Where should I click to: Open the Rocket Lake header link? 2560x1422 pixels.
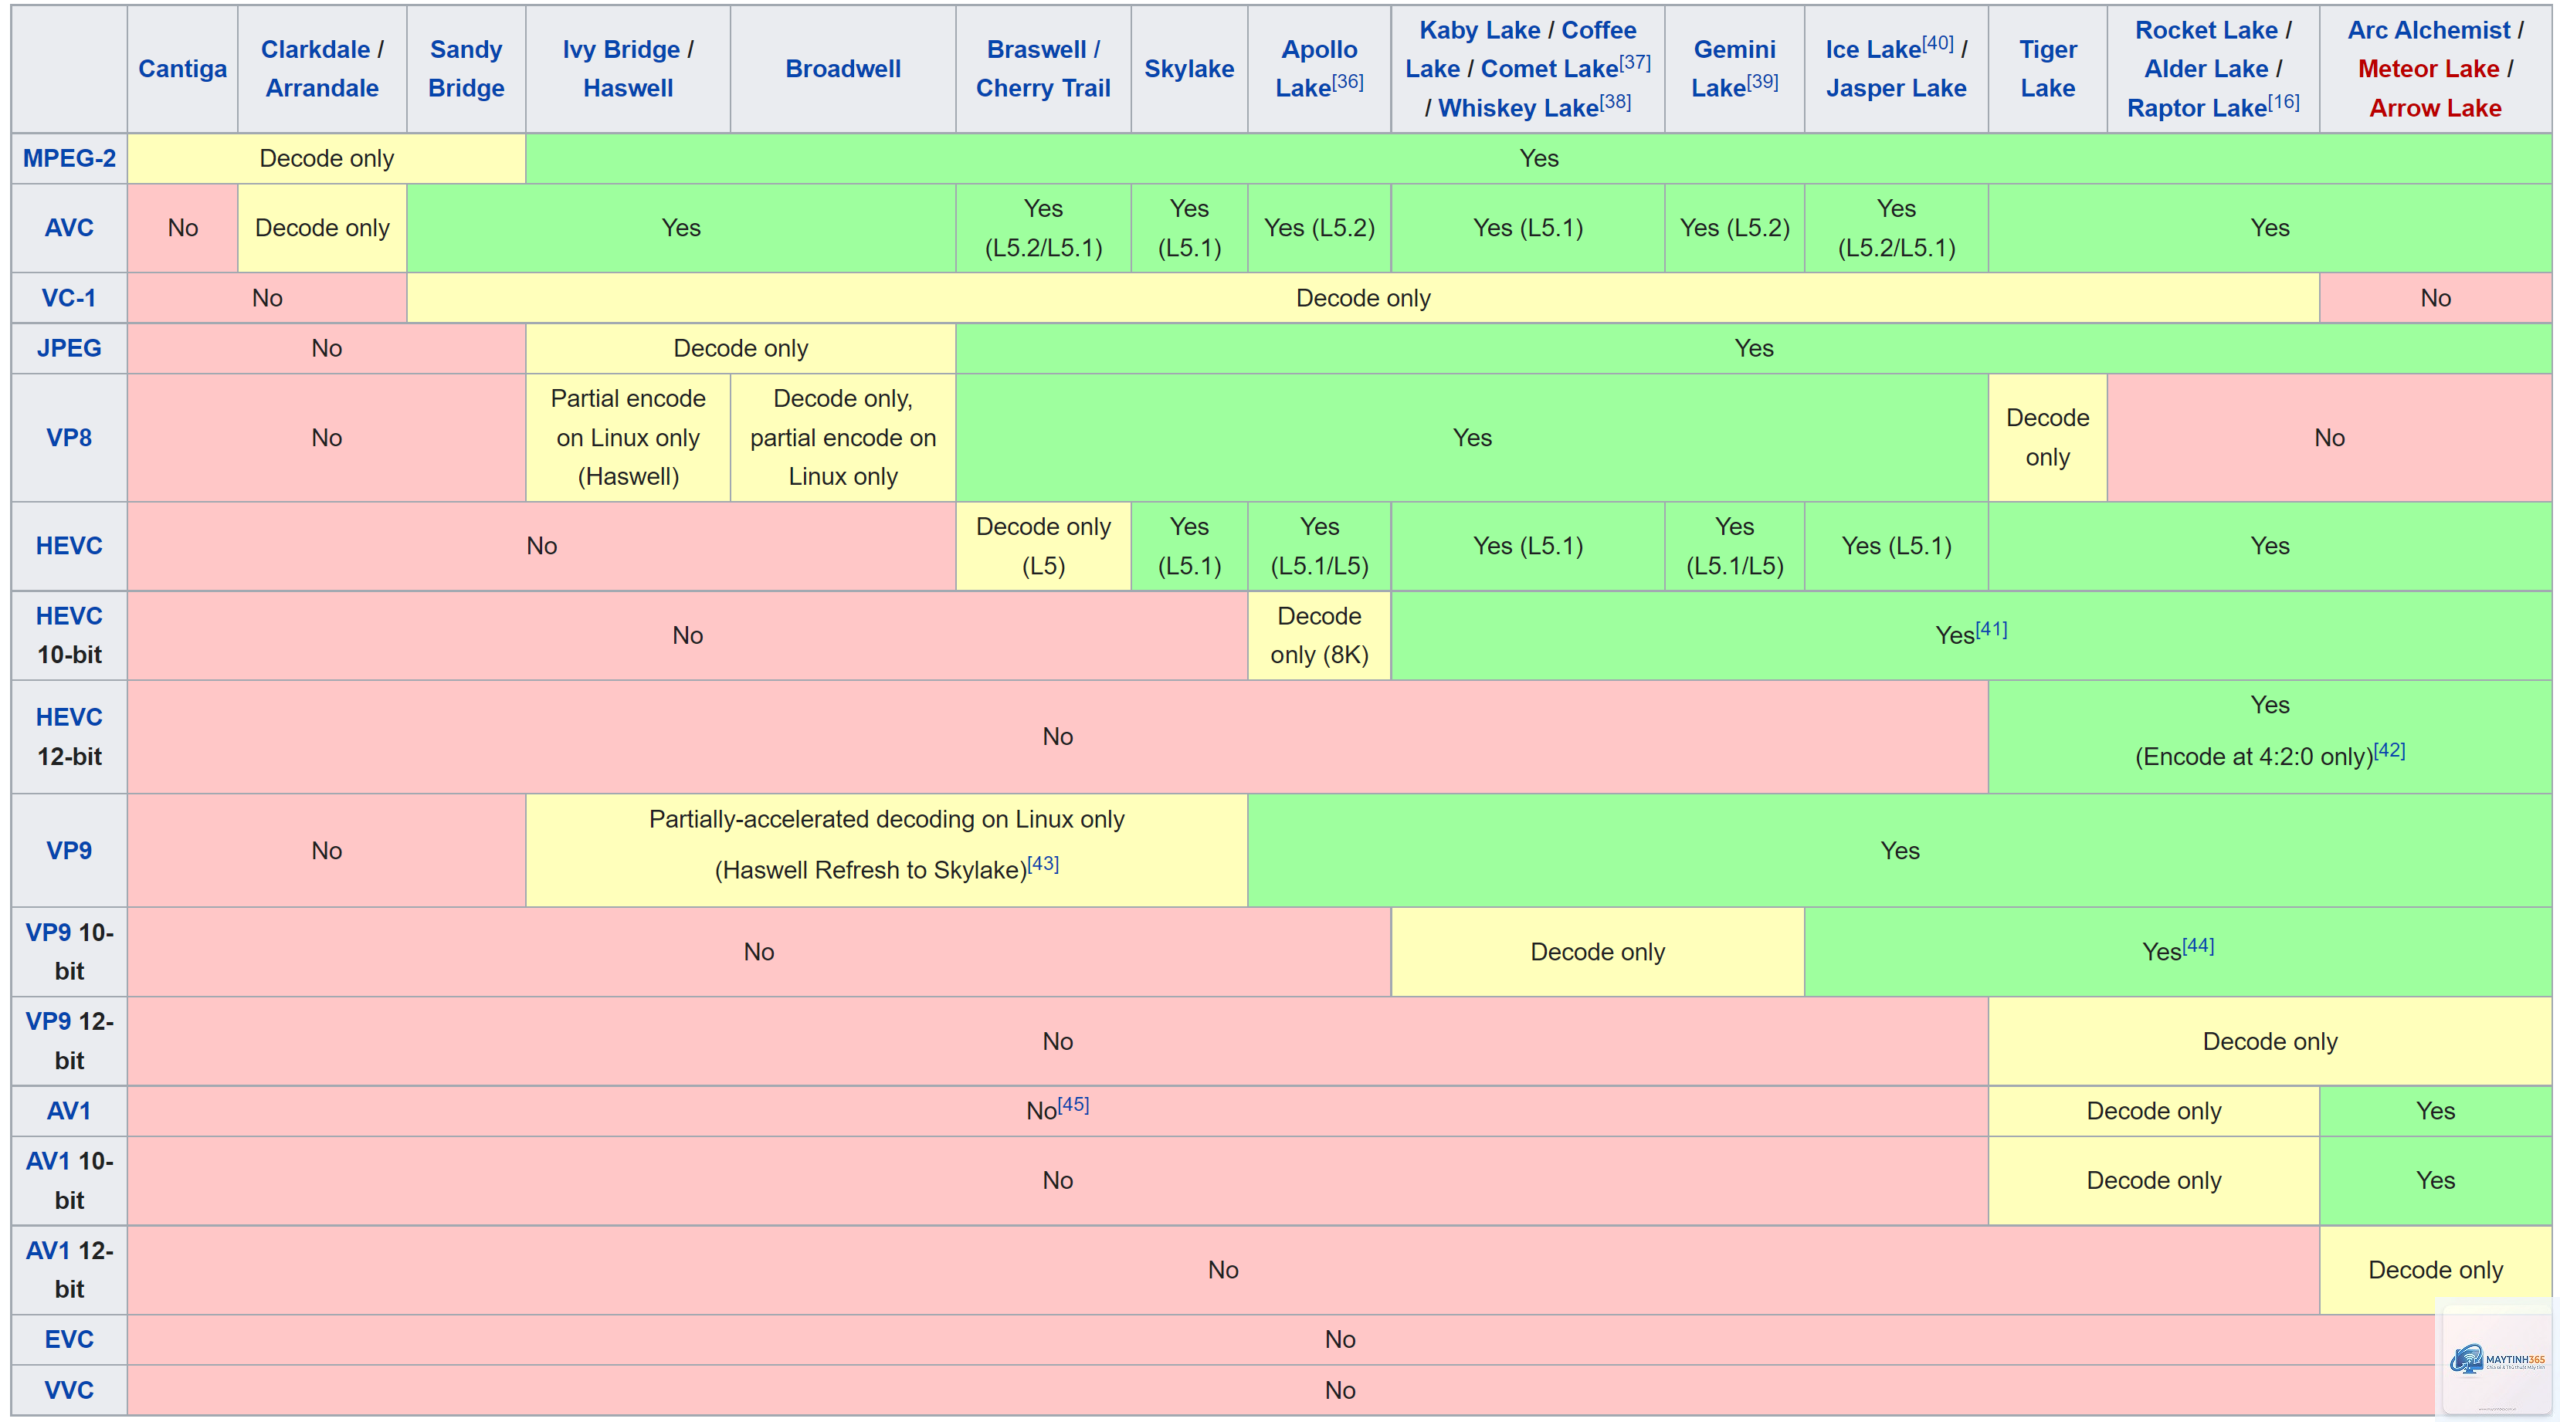click(2206, 30)
